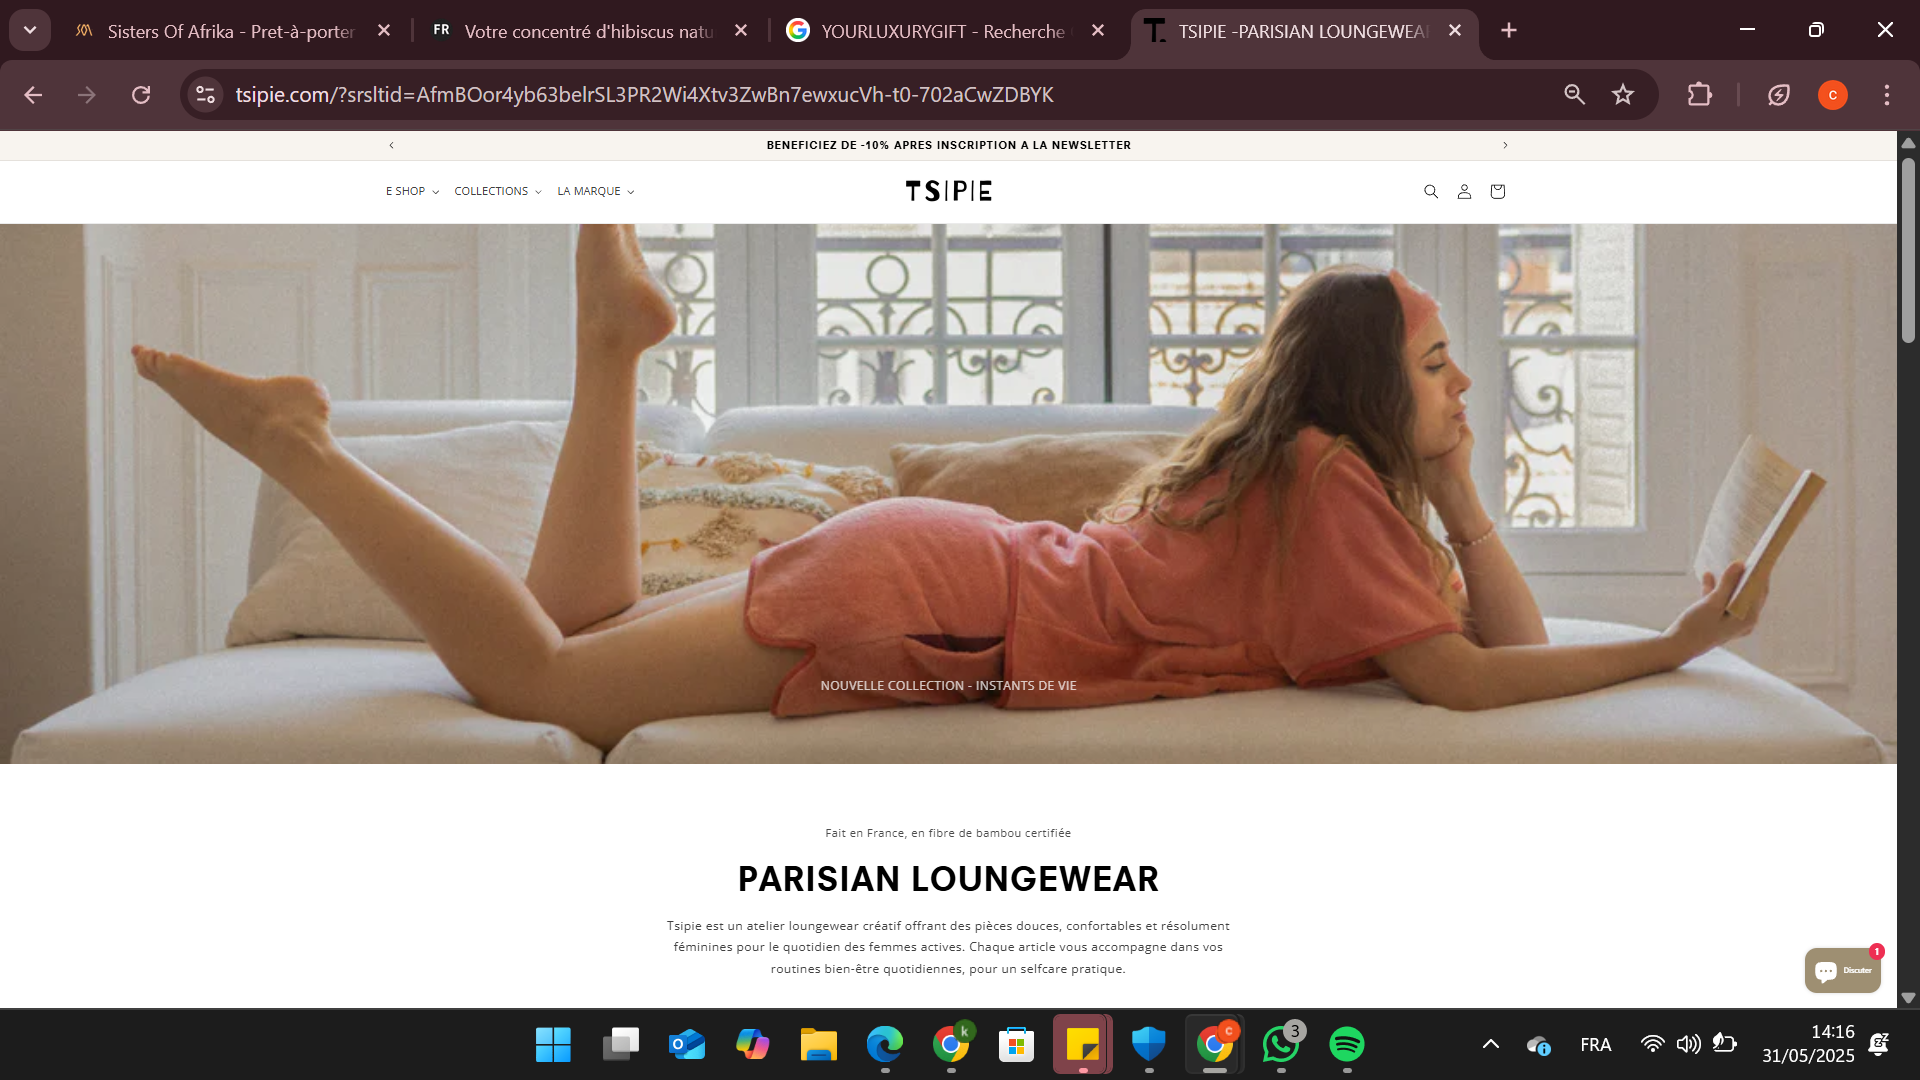1920x1080 pixels.
Task: Switch to the Sisters Of Afrika tab
Action: [x=230, y=31]
